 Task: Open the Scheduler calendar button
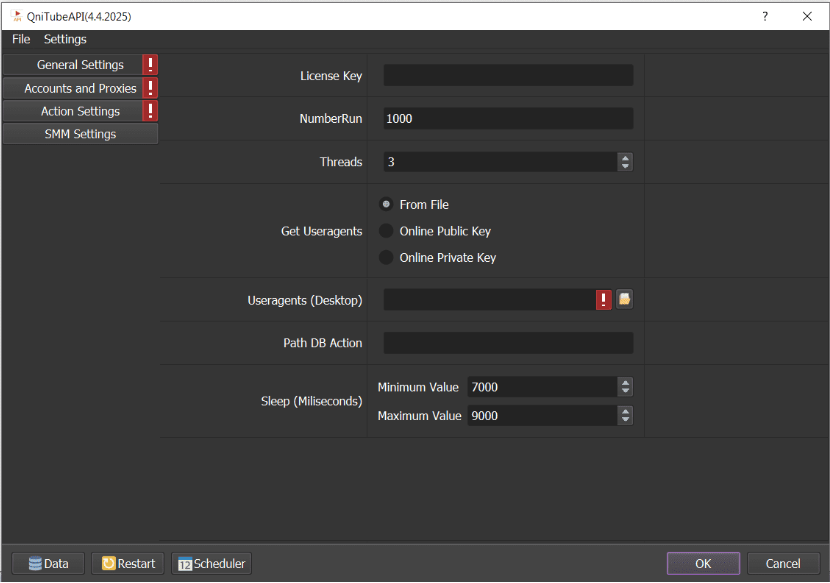pyautogui.click(x=211, y=564)
